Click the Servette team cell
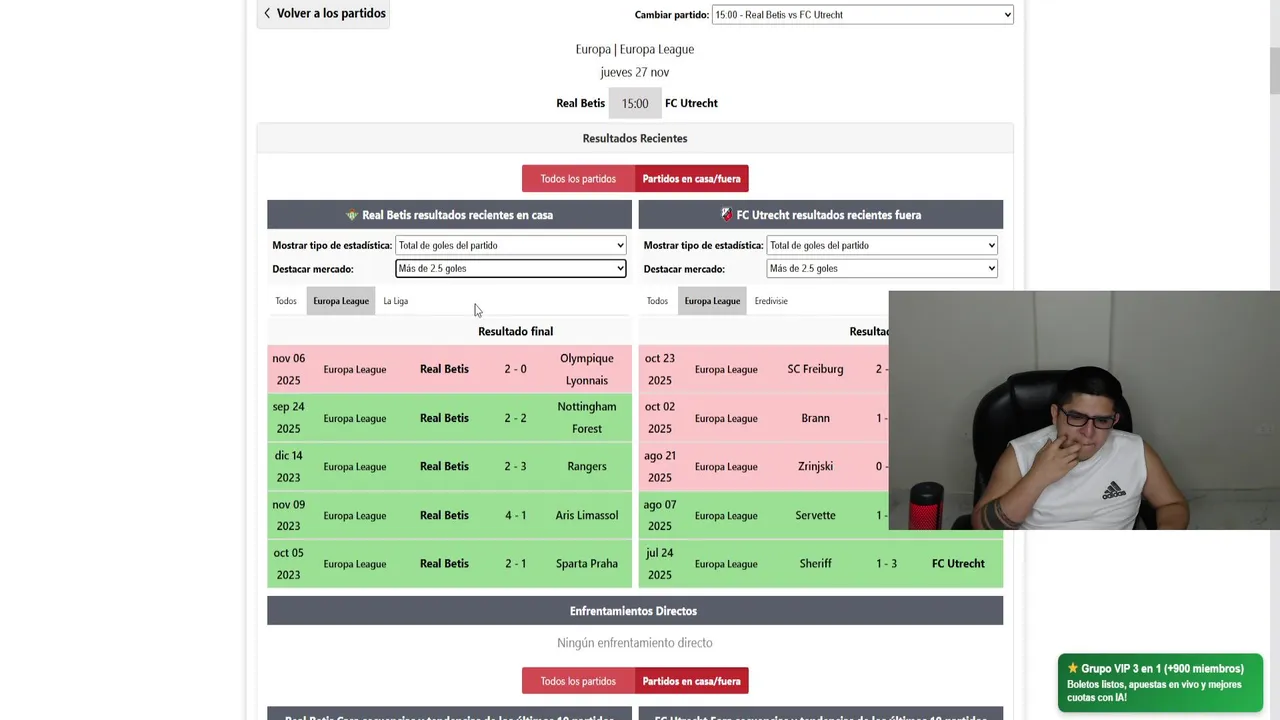Viewport: 1280px width, 720px height. (815, 515)
